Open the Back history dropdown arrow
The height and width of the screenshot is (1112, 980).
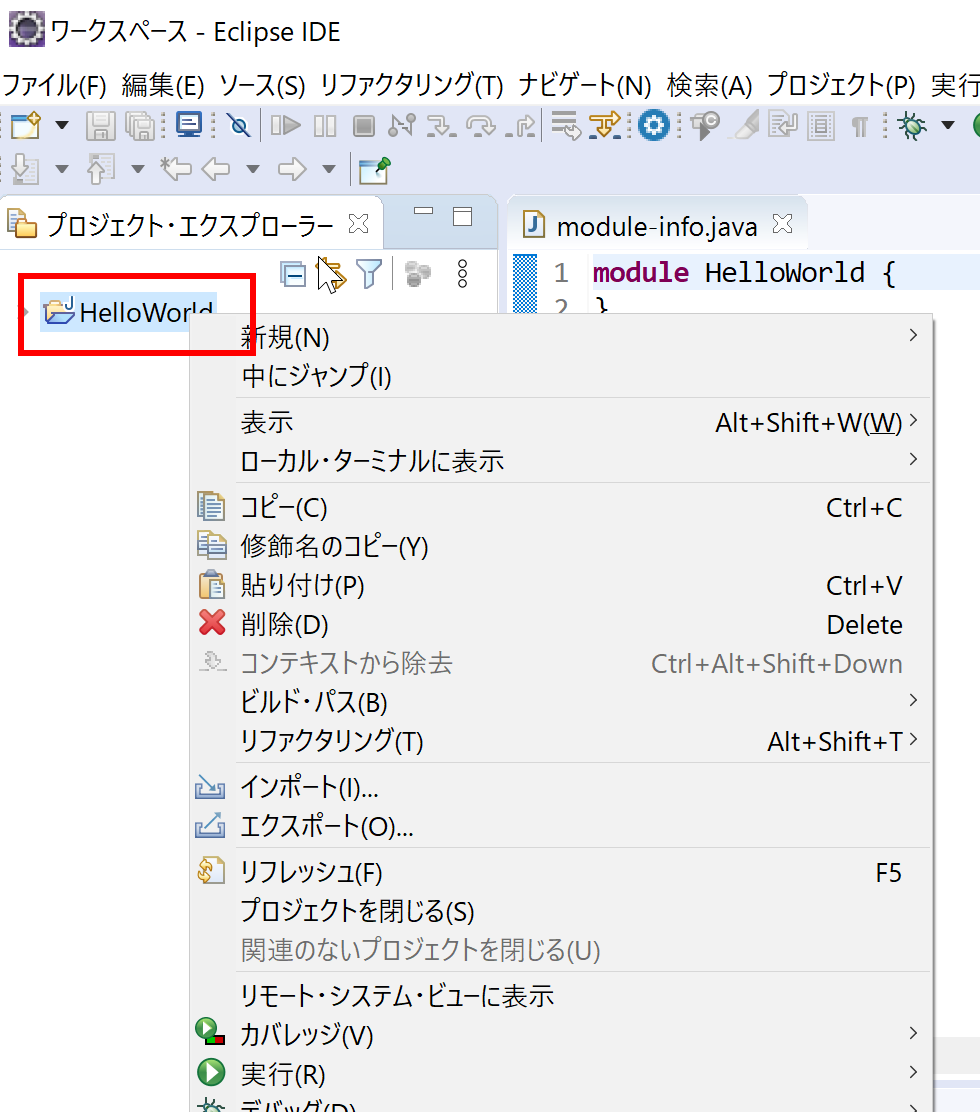(x=252, y=169)
